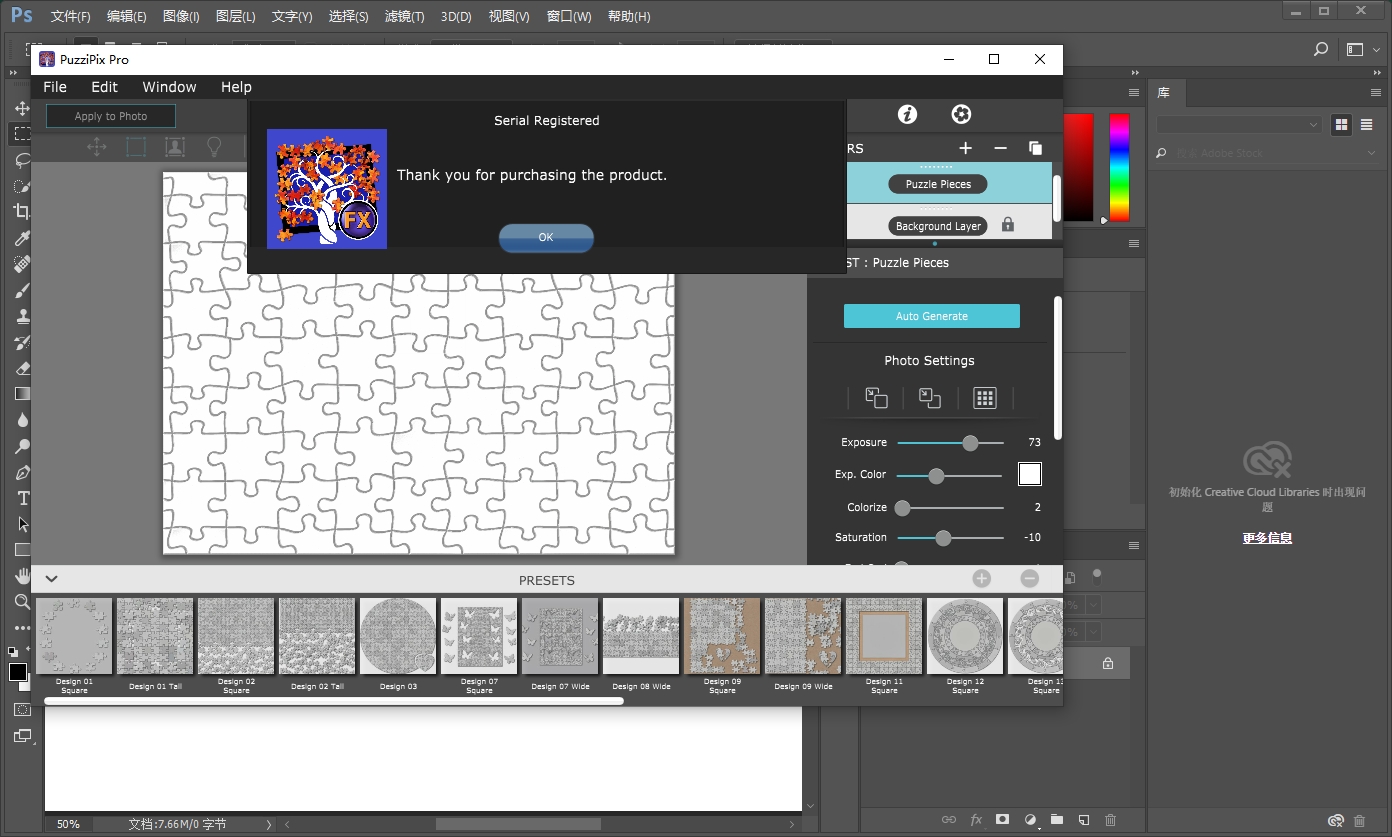Select the Gradient tool

pos(22,394)
